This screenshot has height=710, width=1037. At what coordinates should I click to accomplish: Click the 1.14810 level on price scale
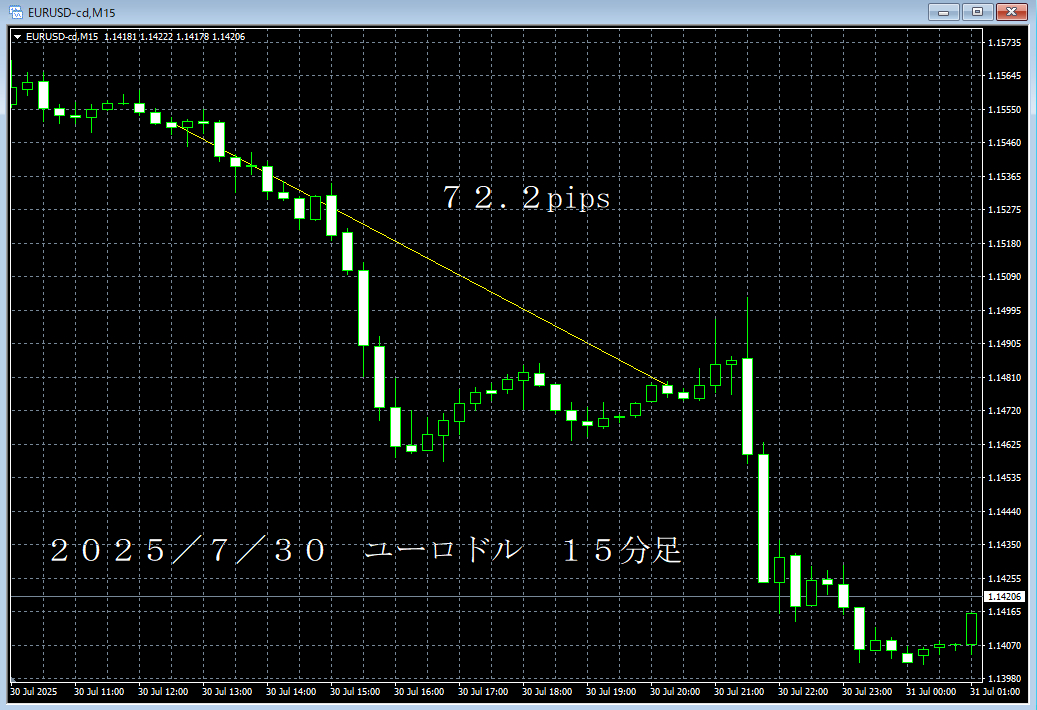pos(1004,378)
